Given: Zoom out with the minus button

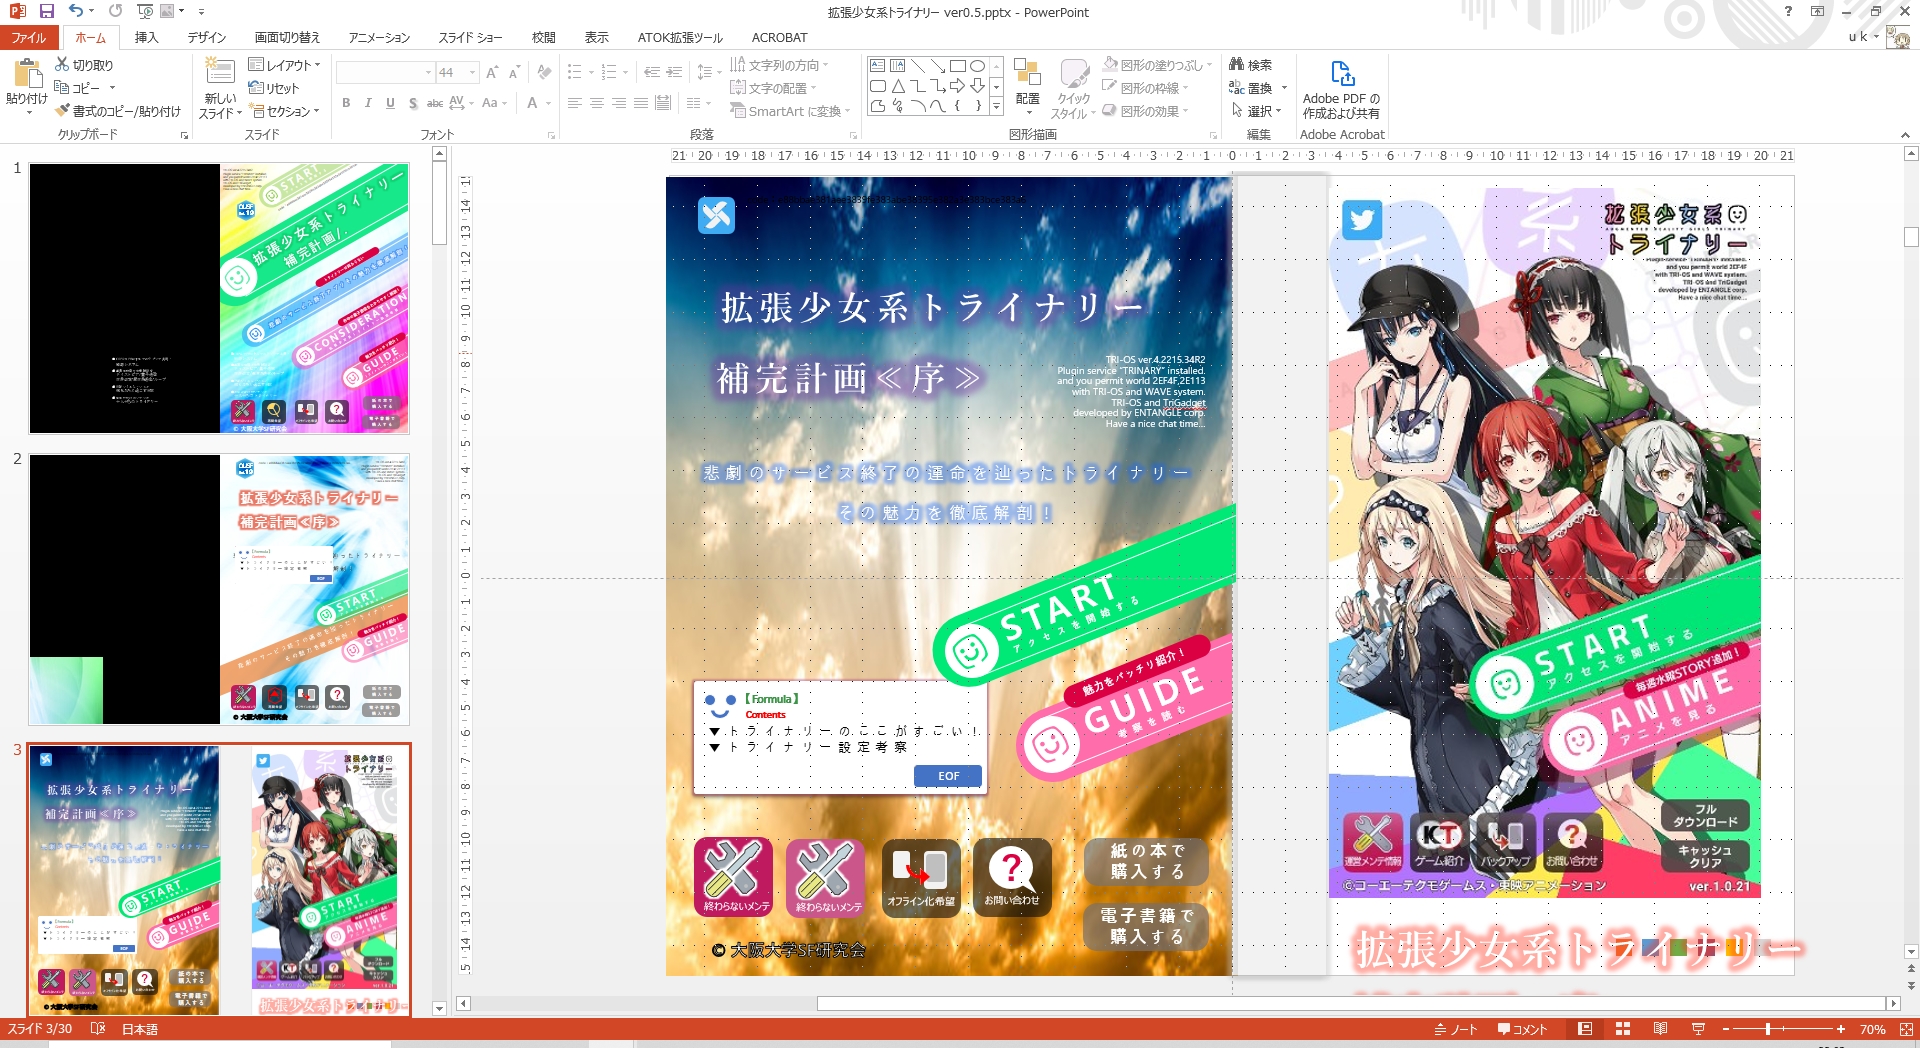Looking at the screenshot, I should pos(1725,1029).
